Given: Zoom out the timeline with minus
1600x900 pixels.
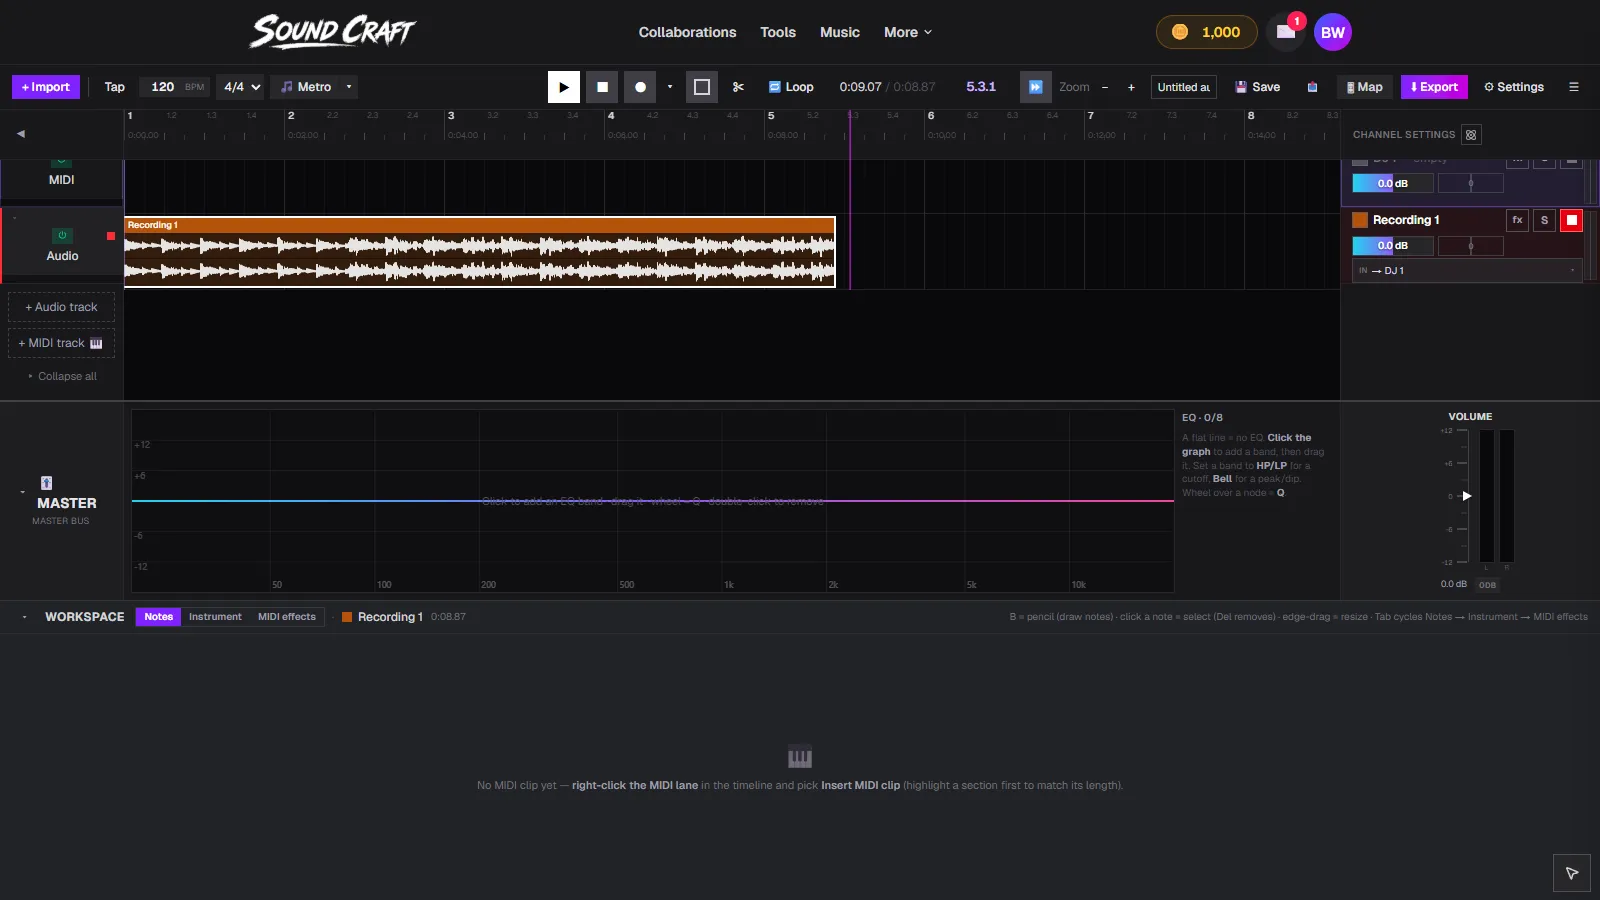Looking at the screenshot, I should point(1105,87).
